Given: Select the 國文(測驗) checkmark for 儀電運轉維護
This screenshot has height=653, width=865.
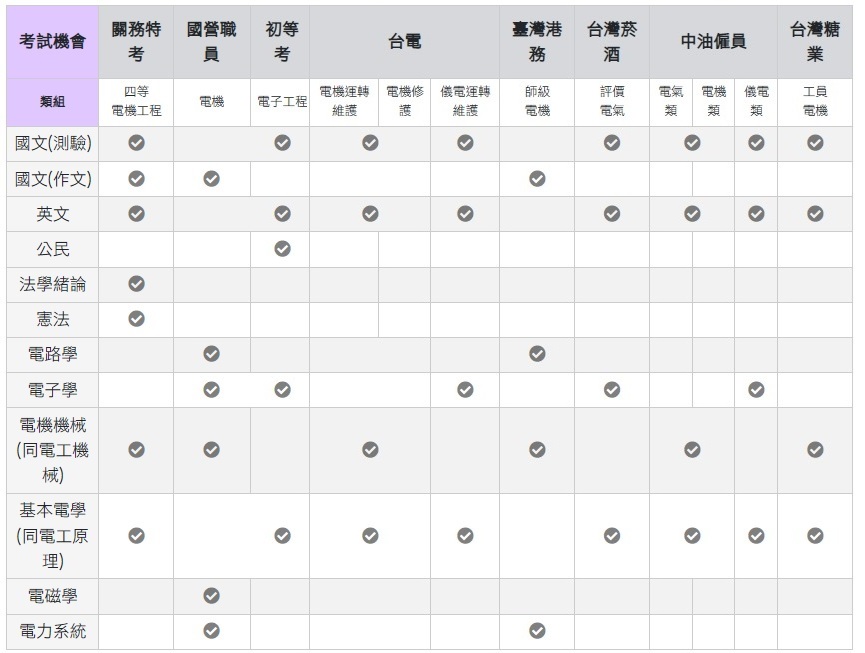Looking at the screenshot, I should point(465,143).
